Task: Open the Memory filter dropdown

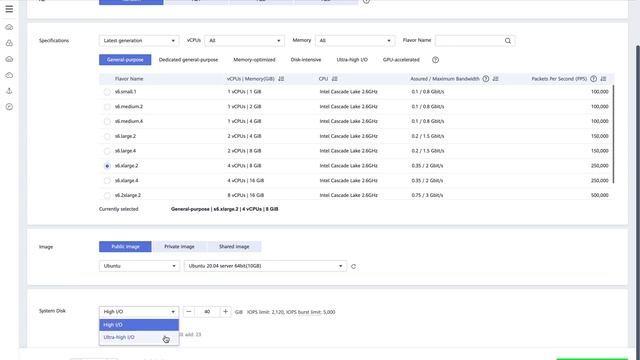Action: [355, 40]
